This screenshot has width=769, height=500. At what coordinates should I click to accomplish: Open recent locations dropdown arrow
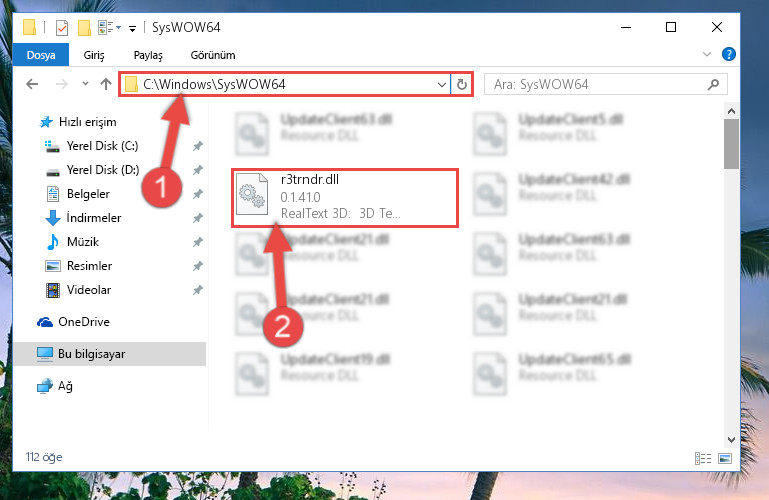(85, 84)
